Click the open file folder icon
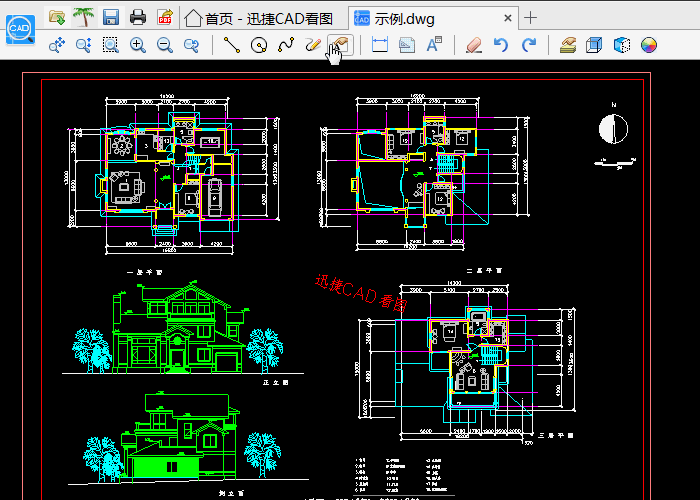Screen dimensions: 700x500 click(x=57, y=17)
